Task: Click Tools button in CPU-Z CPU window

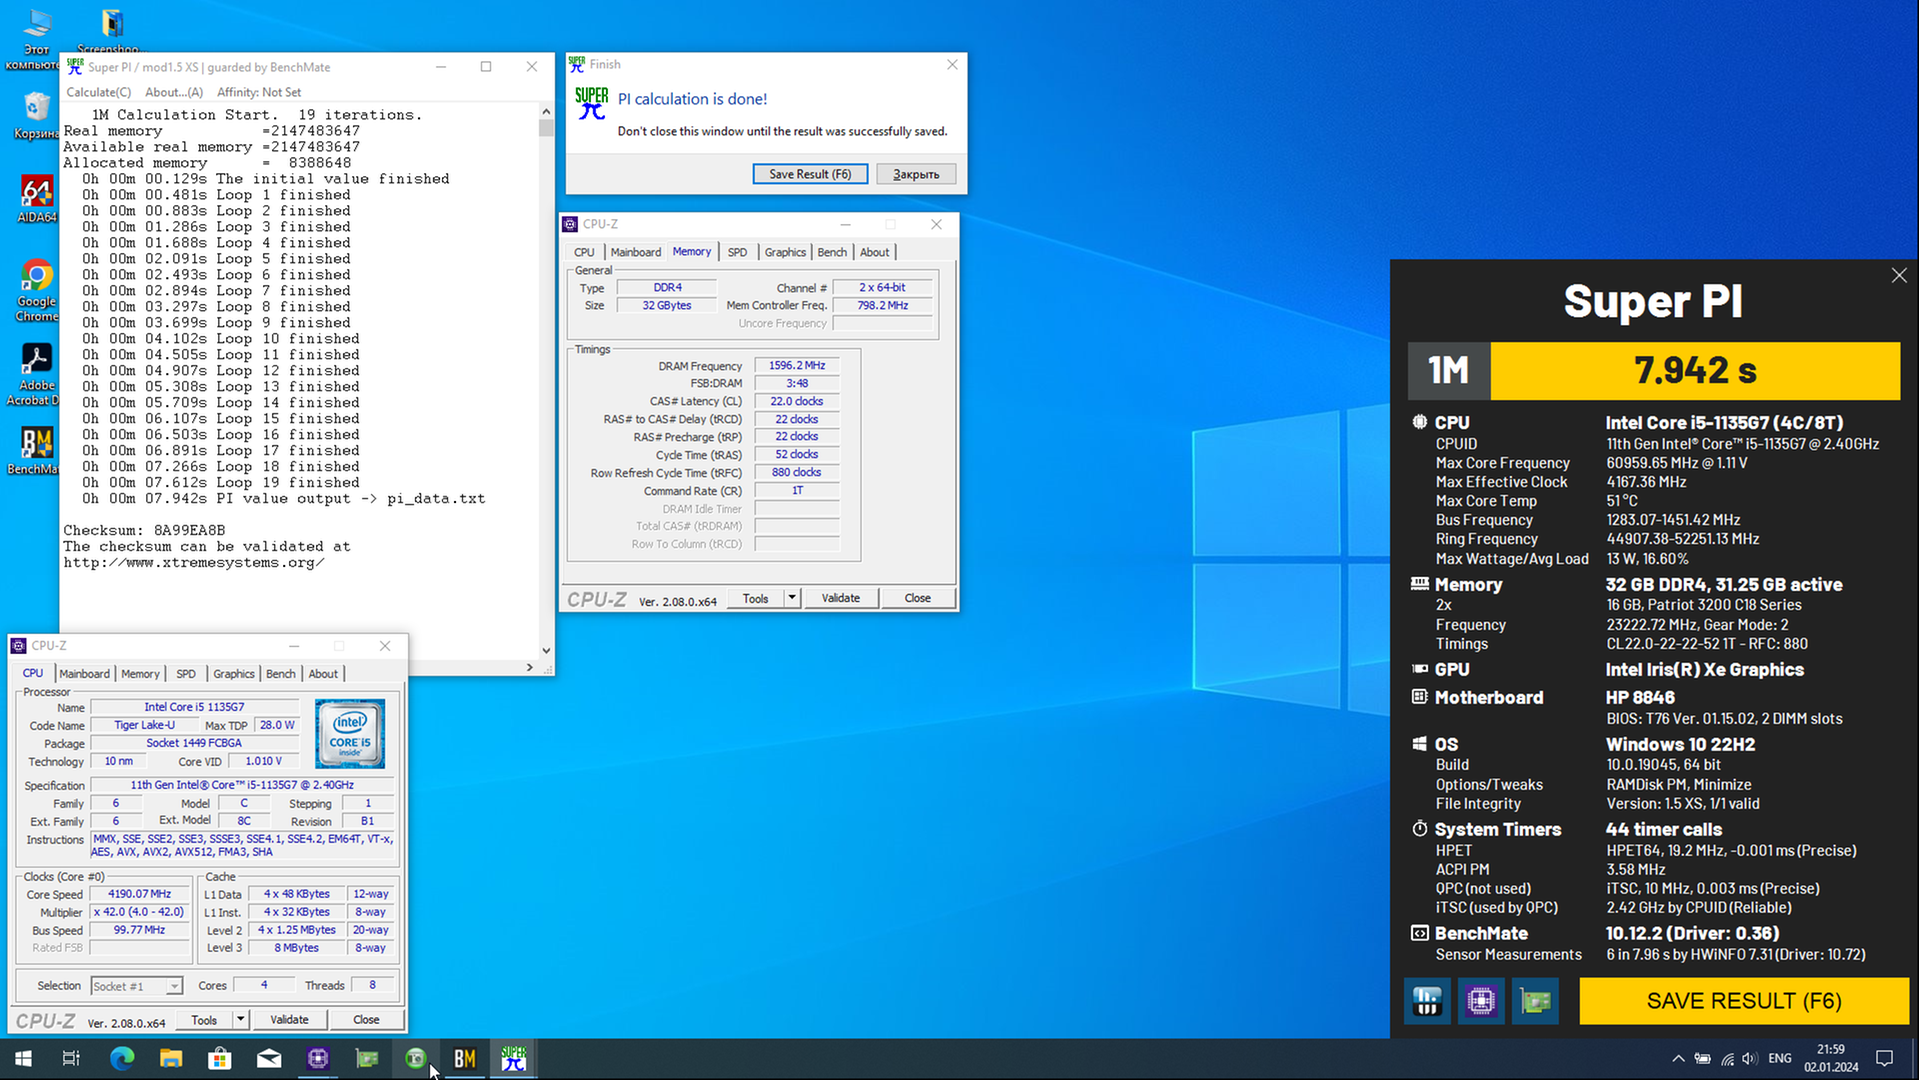Action: point(204,1020)
